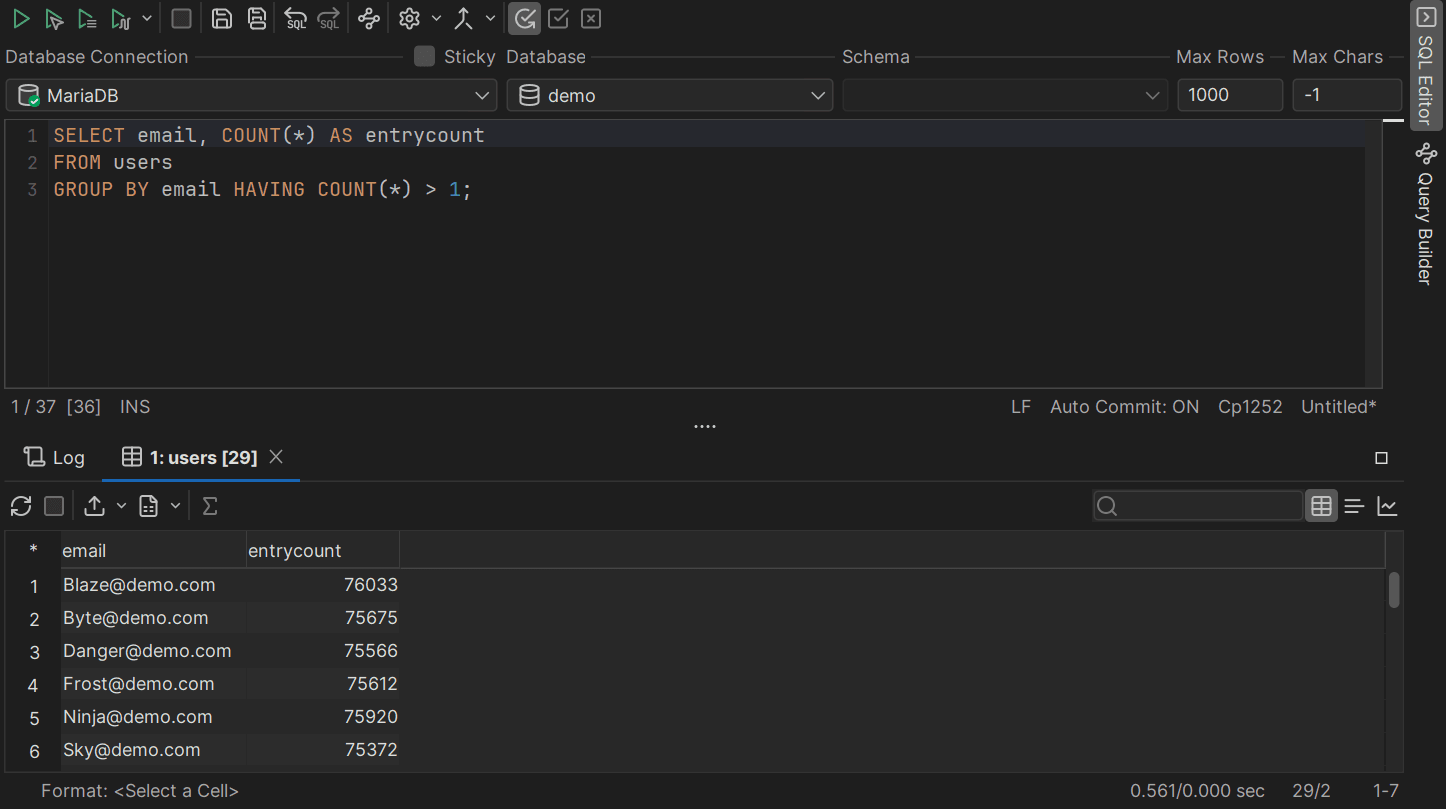
Task: Save the SQL file under a new name
Action: point(257,18)
